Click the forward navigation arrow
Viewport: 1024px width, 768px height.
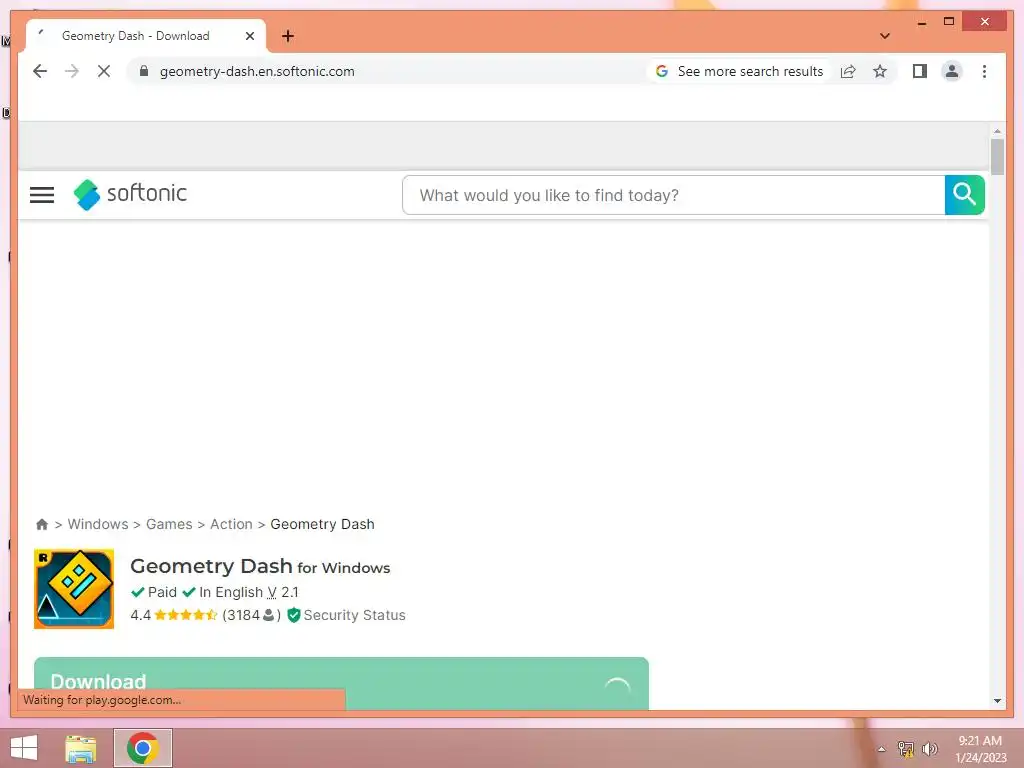[x=72, y=71]
